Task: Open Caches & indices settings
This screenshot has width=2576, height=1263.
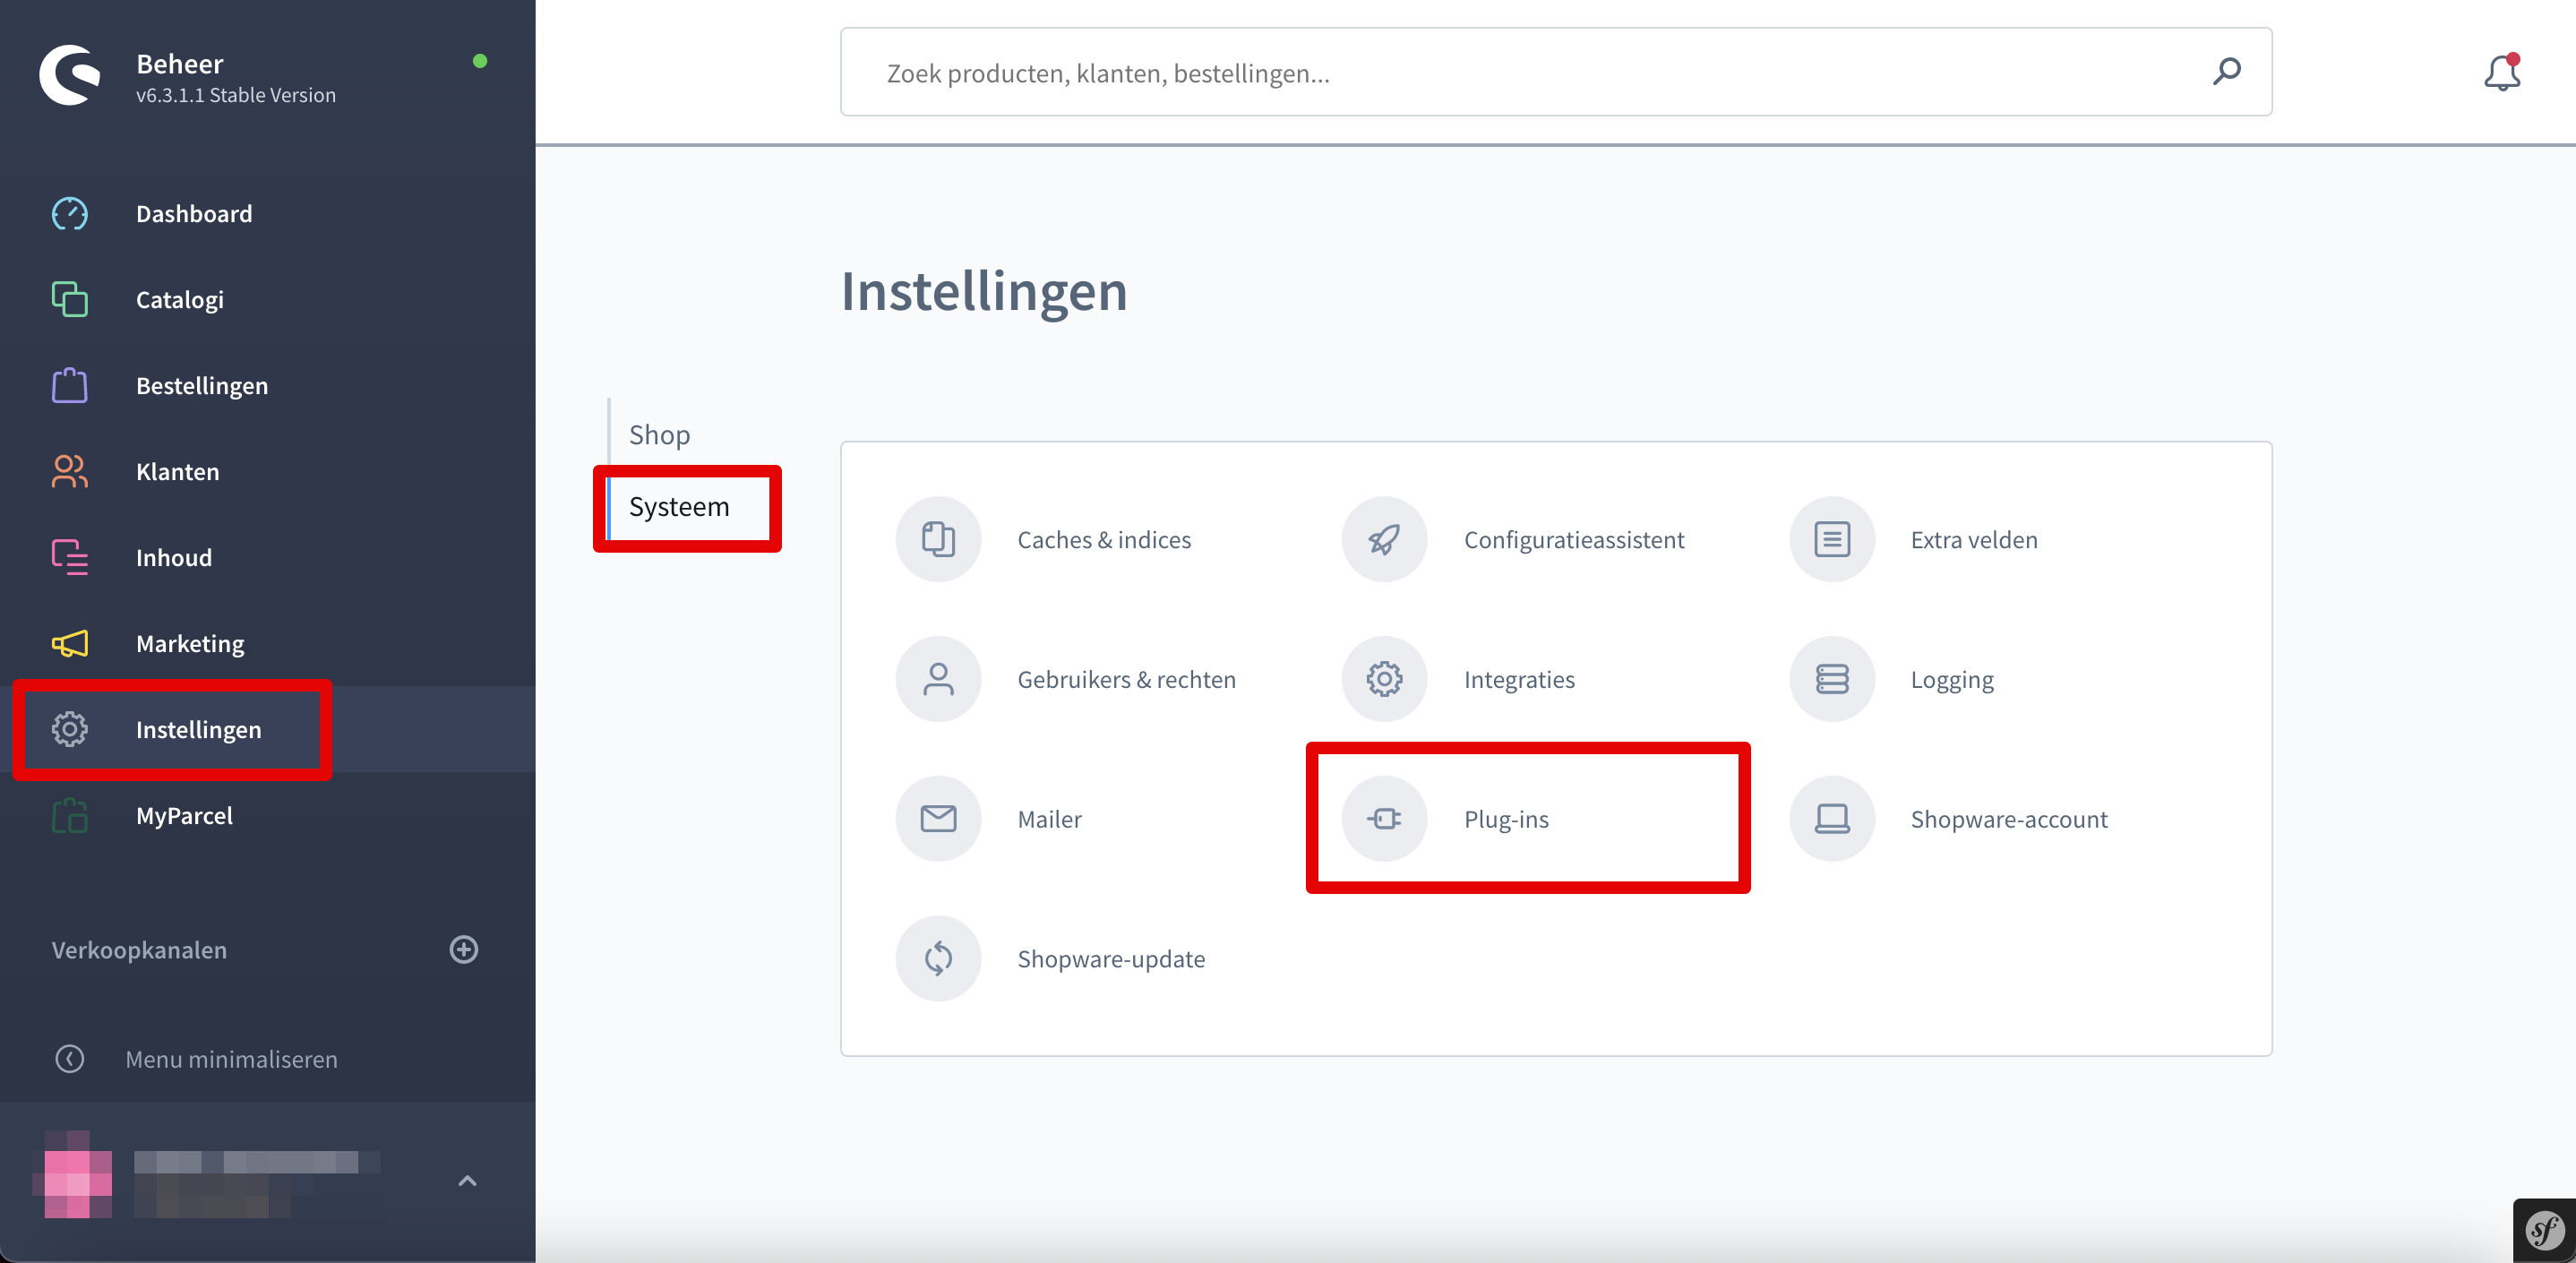Action: coord(938,539)
